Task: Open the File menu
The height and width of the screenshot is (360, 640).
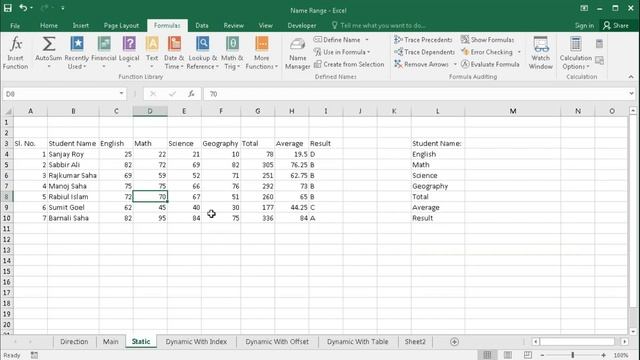Action: click(15, 25)
